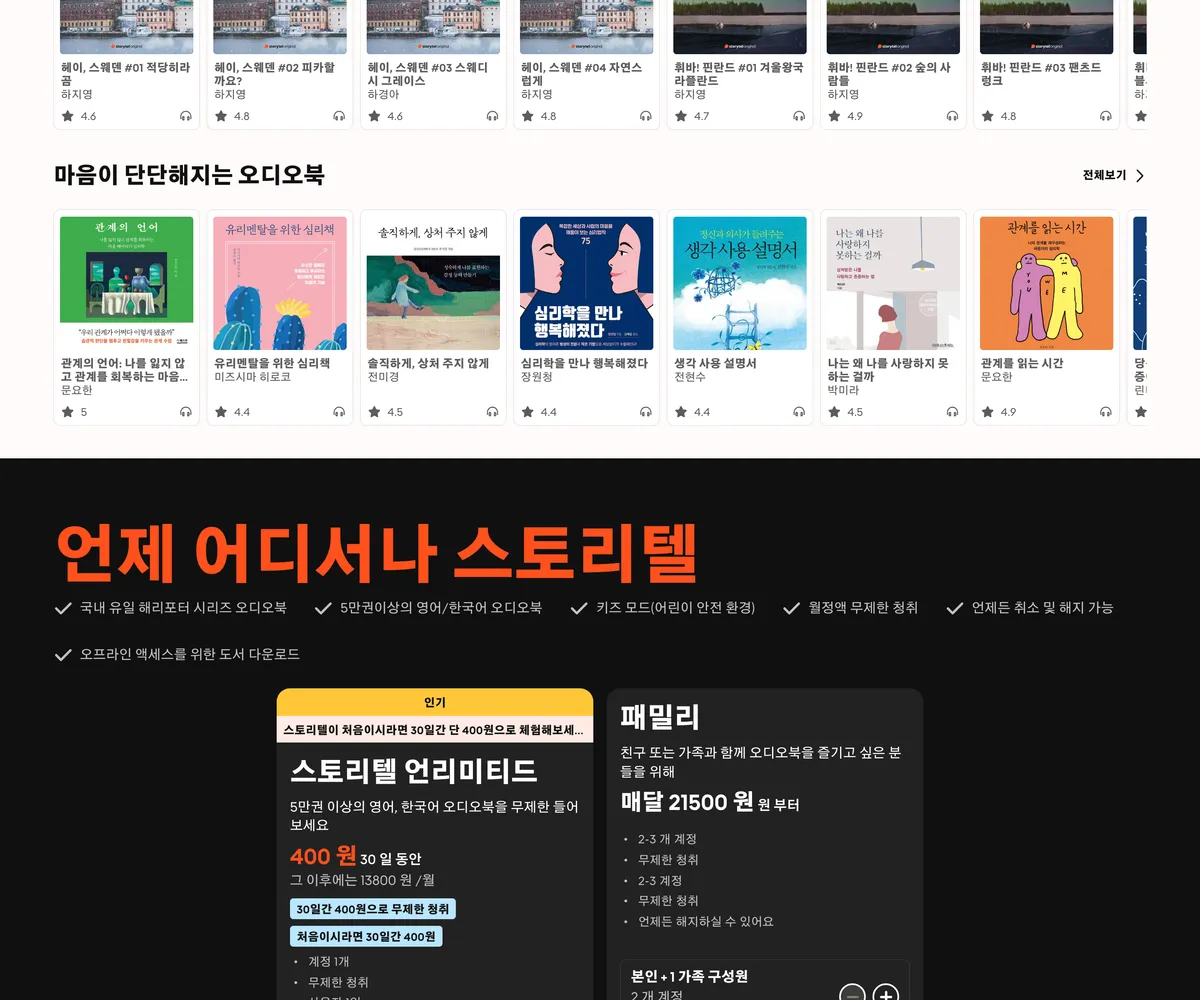Click 인기 label on Unlimited plan
Screen dimensions: 1200x1000
coord(435,703)
